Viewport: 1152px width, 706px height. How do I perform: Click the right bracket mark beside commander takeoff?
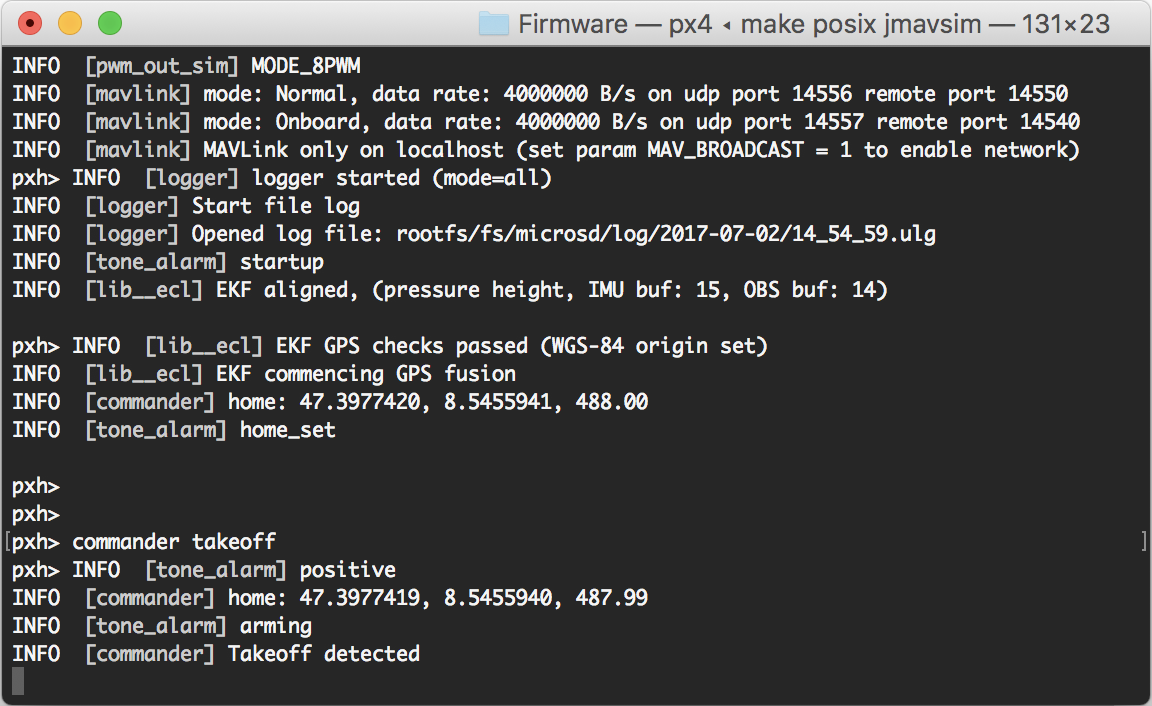[1142, 542]
